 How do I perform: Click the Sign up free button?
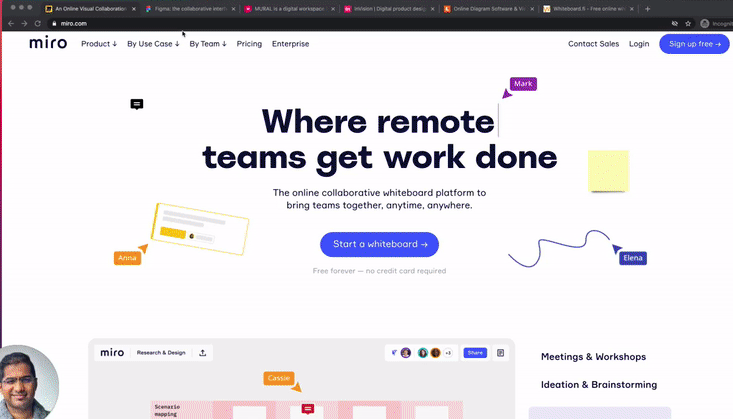pyautogui.click(x=694, y=44)
